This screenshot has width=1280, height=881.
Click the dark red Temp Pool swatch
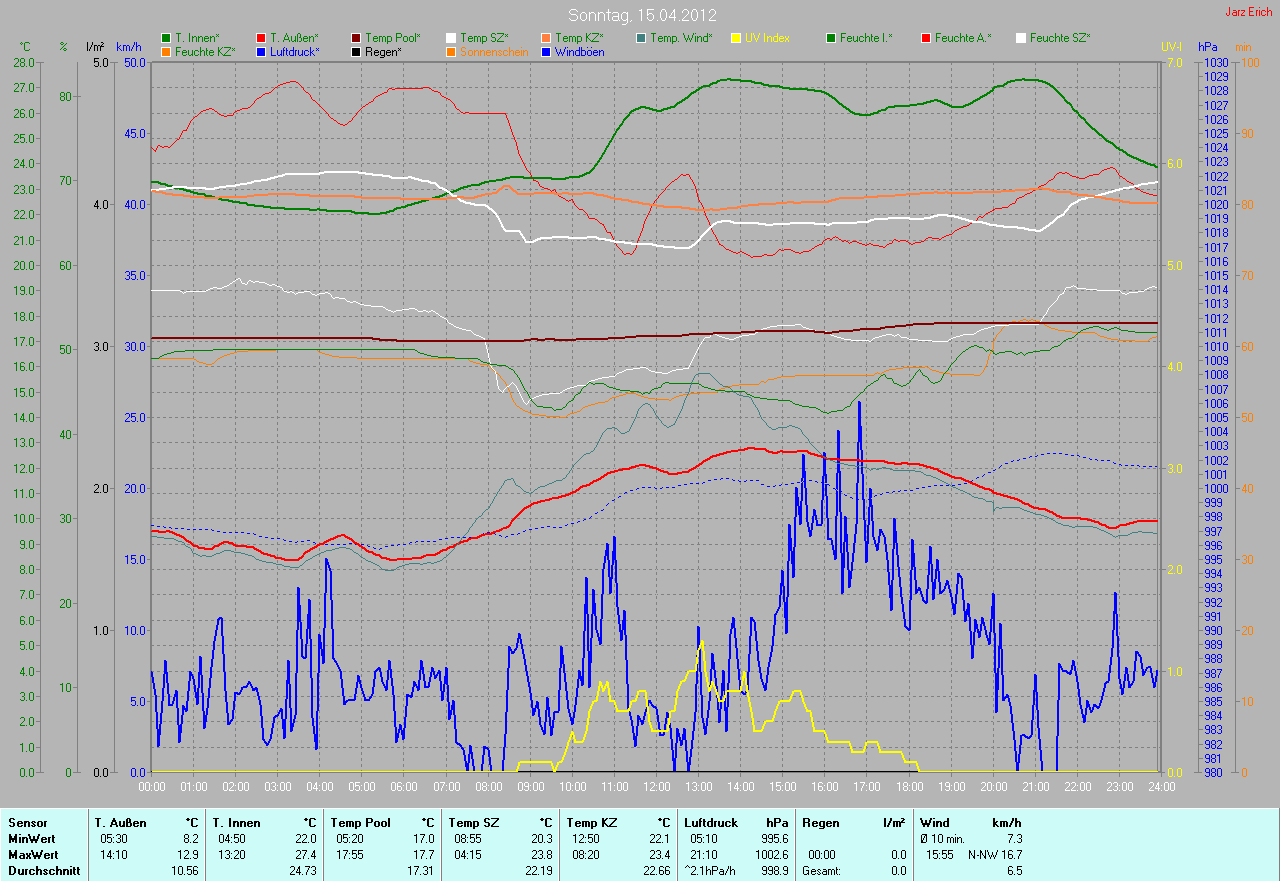(356, 38)
